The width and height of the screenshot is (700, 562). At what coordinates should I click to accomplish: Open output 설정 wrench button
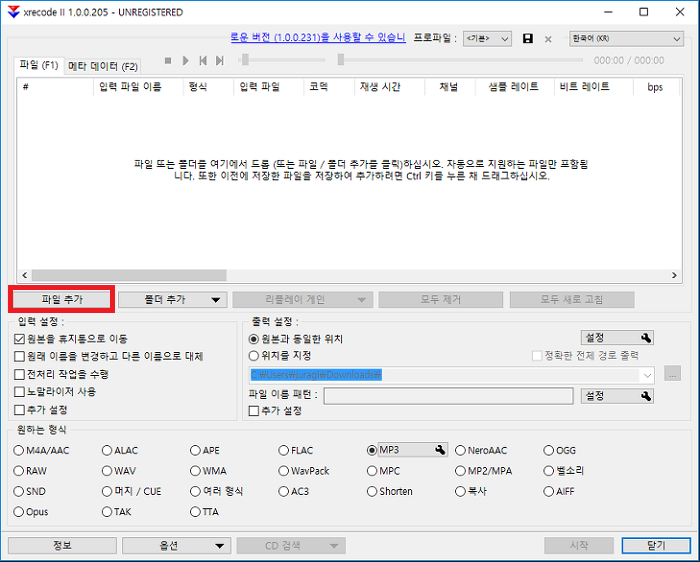617,338
